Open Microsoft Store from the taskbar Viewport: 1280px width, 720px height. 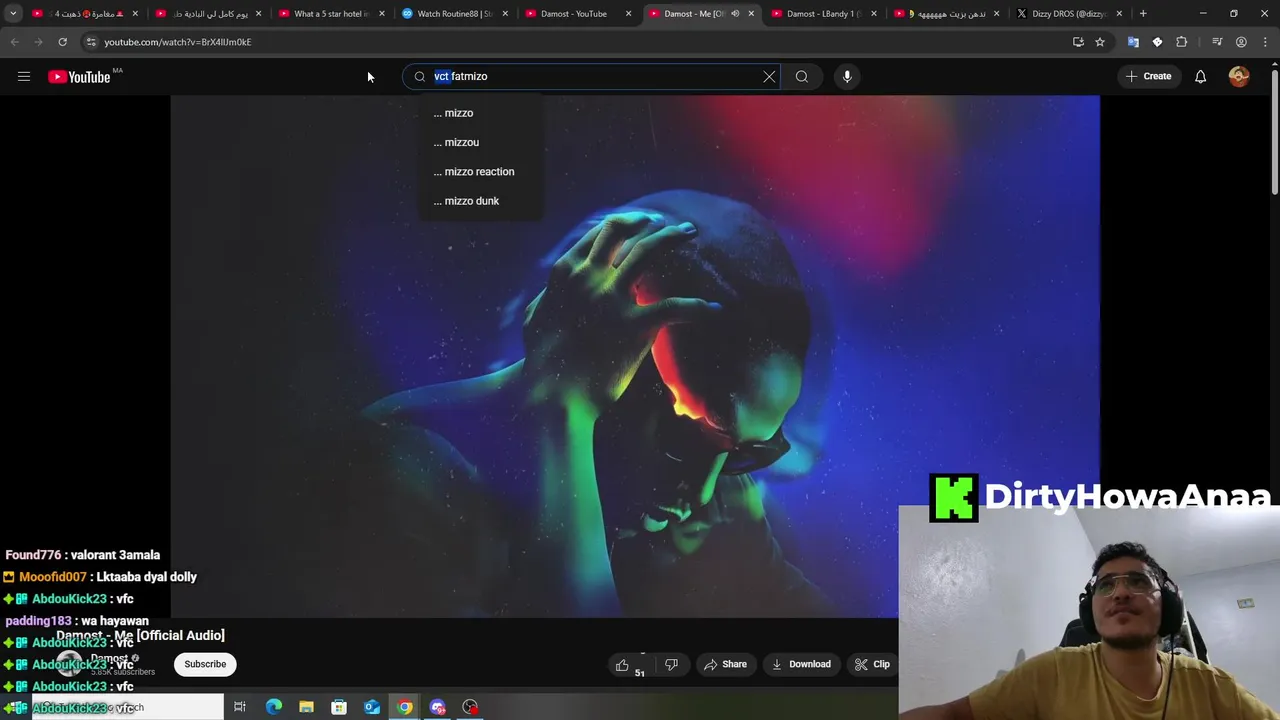tap(339, 707)
